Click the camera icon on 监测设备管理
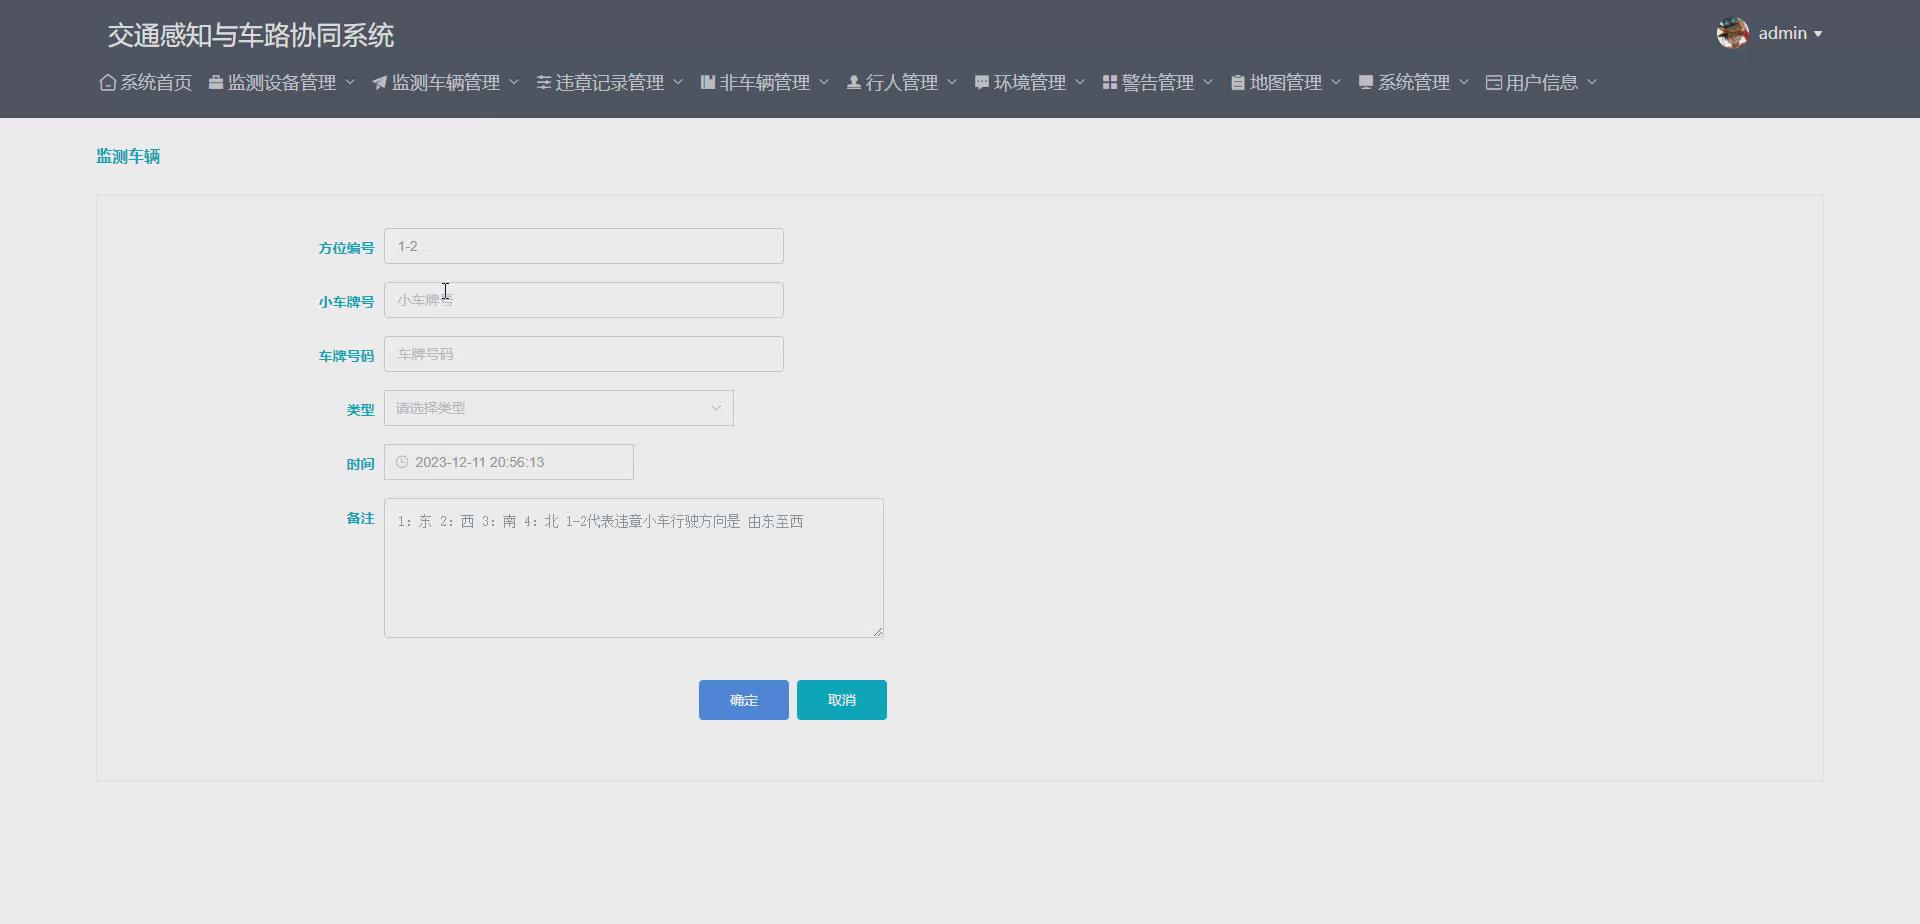 pyautogui.click(x=216, y=82)
